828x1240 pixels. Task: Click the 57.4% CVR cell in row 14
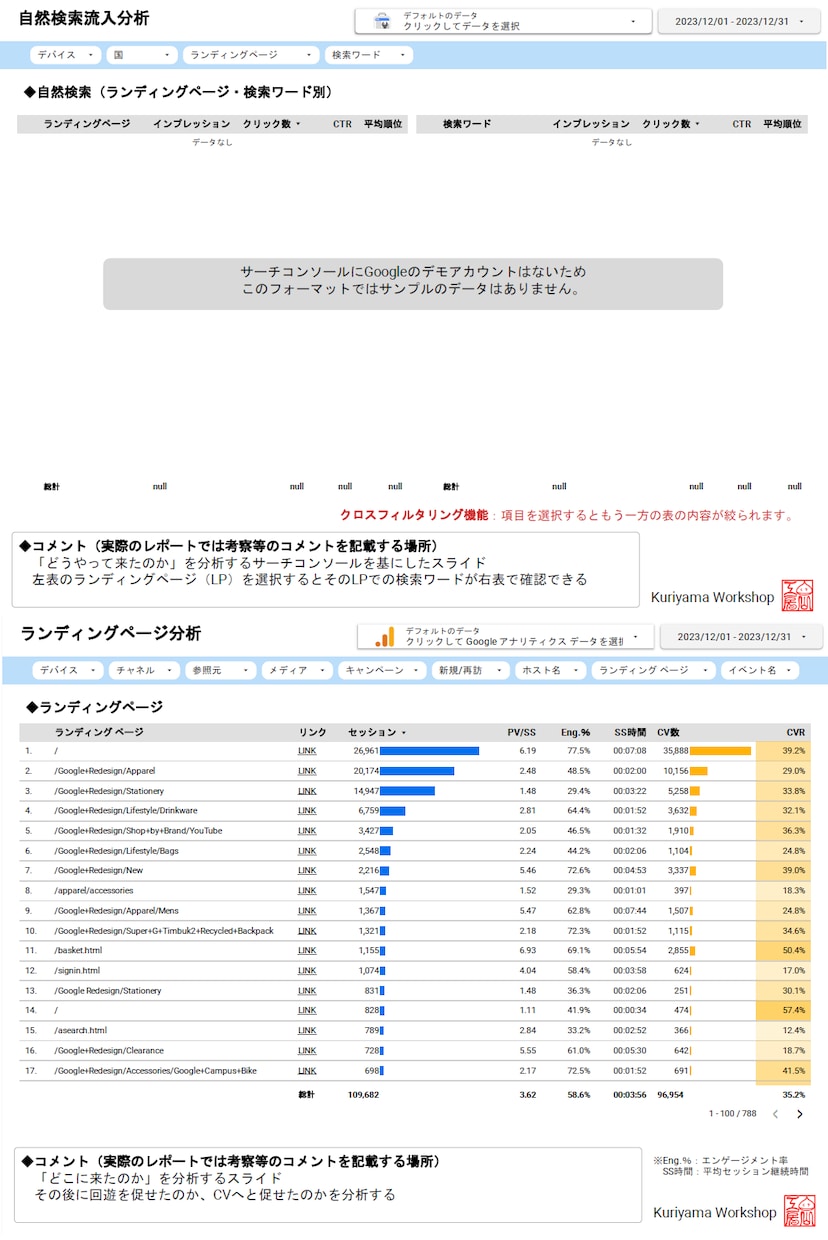pyautogui.click(x=783, y=1011)
